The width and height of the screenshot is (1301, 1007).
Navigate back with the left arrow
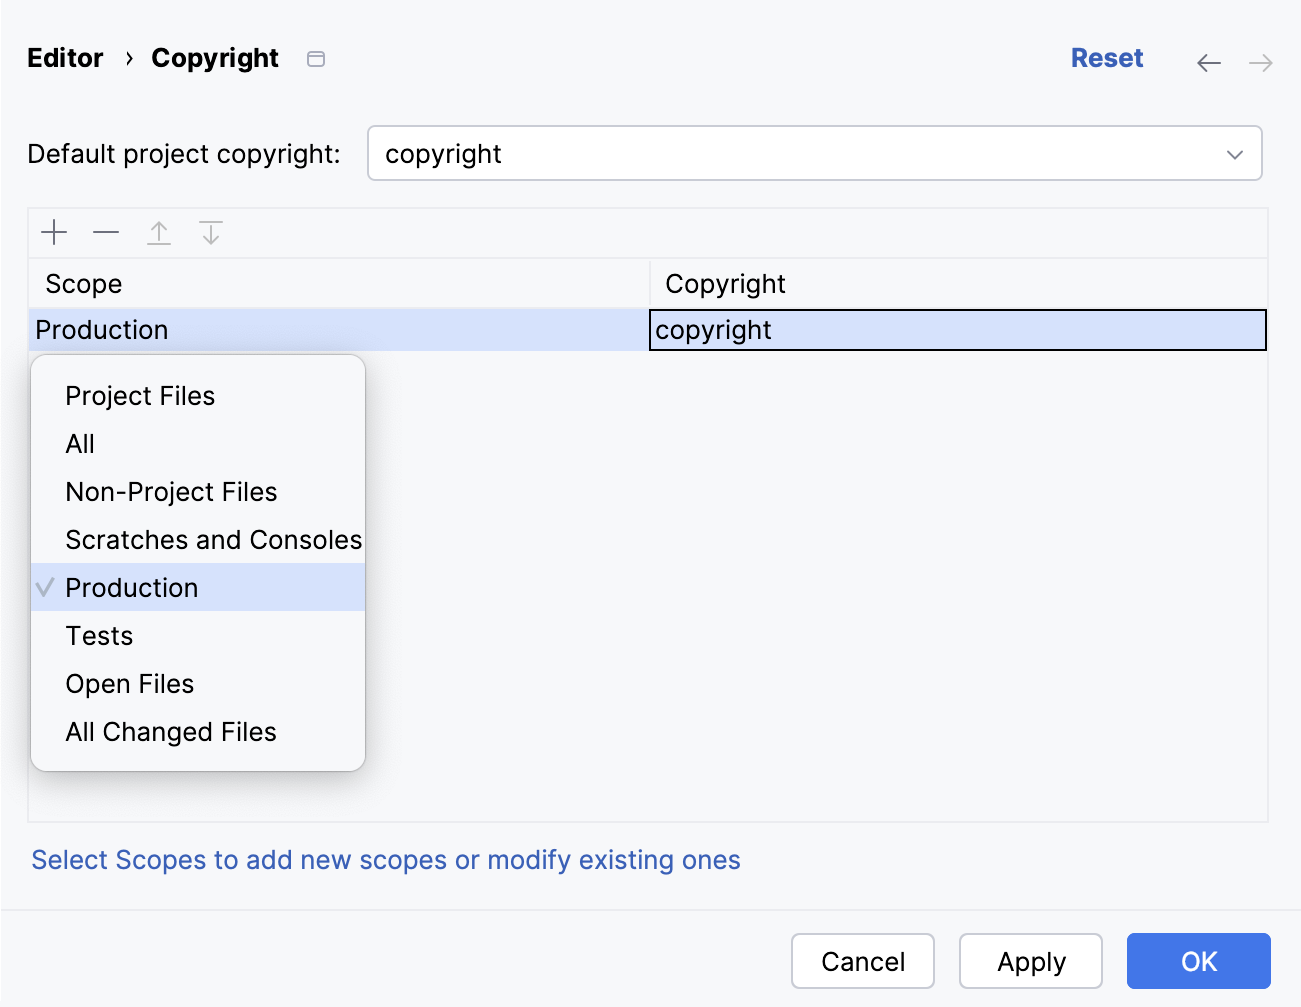1208,62
